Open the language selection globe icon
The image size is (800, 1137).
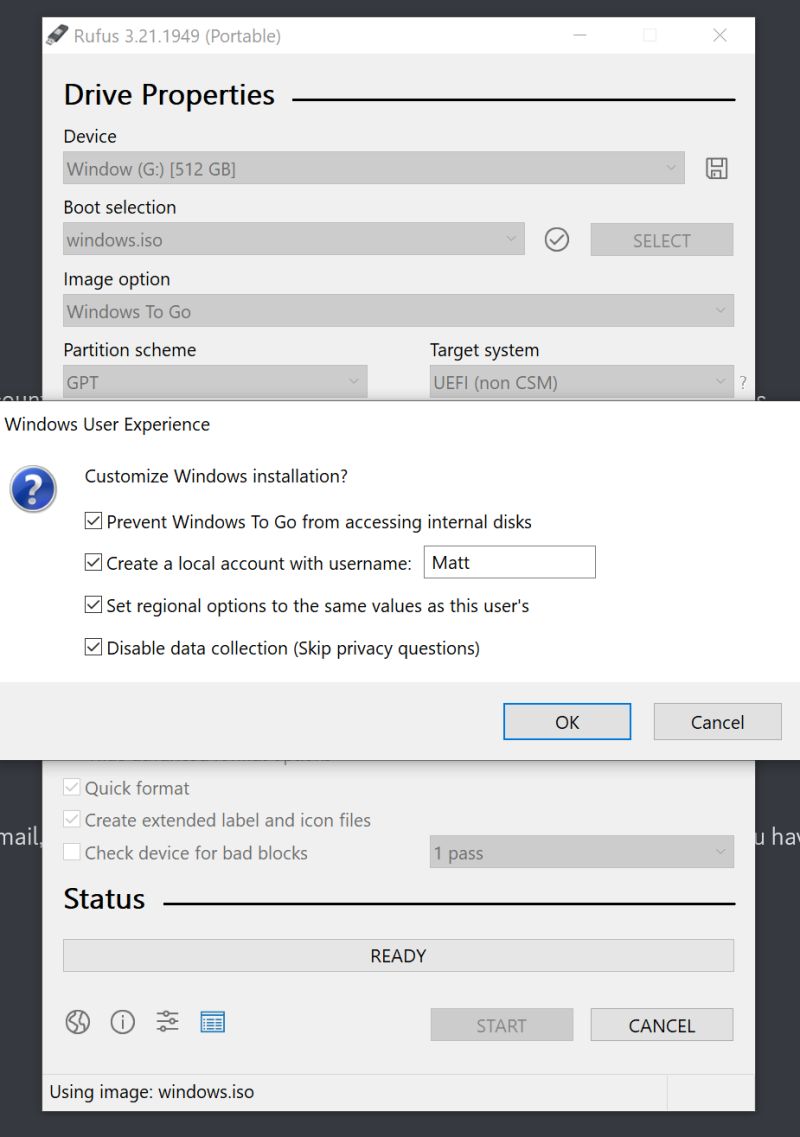point(77,1021)
